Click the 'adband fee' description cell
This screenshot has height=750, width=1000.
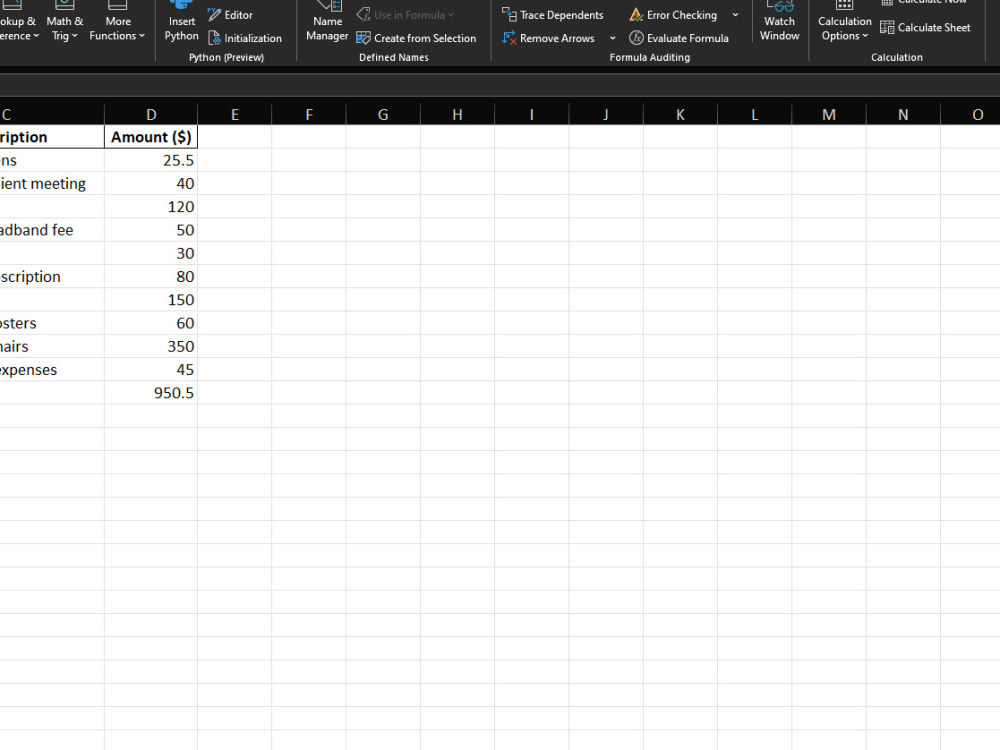[x=52, y=230]
